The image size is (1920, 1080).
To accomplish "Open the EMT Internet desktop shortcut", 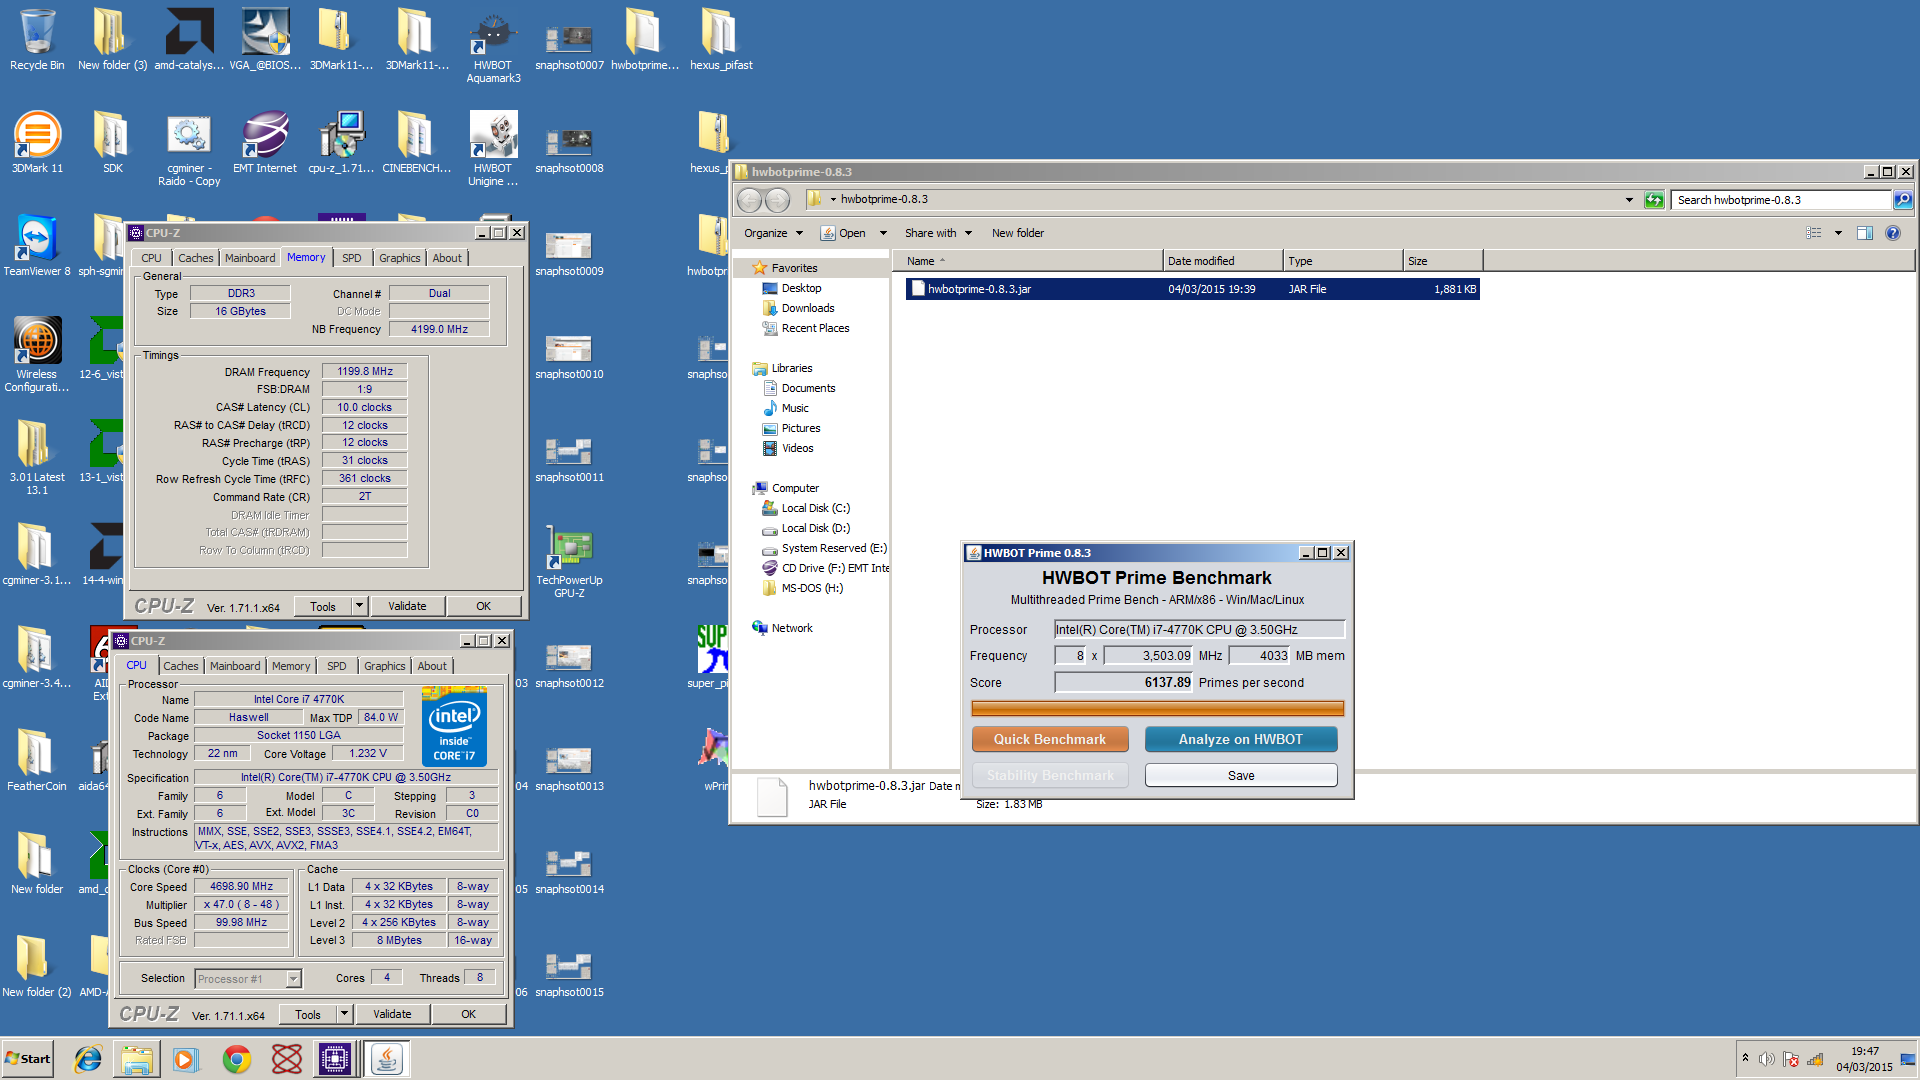I will pyautogui.click(x=265, y=142).
